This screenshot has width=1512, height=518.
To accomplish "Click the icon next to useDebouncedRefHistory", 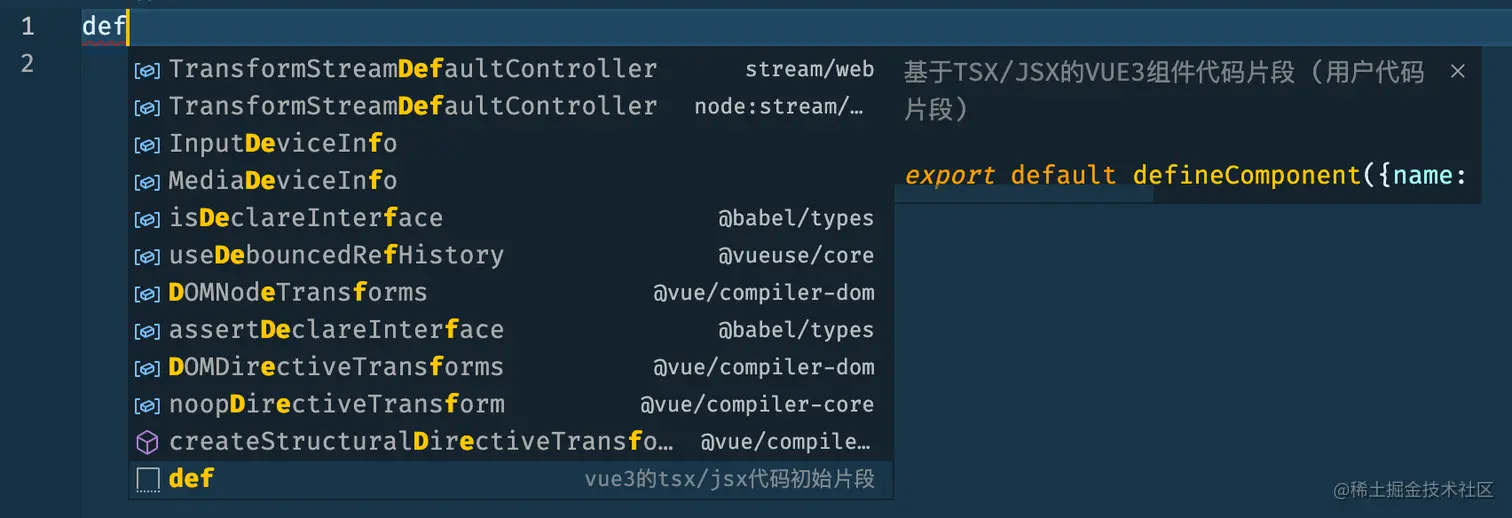I will (147, 256).
